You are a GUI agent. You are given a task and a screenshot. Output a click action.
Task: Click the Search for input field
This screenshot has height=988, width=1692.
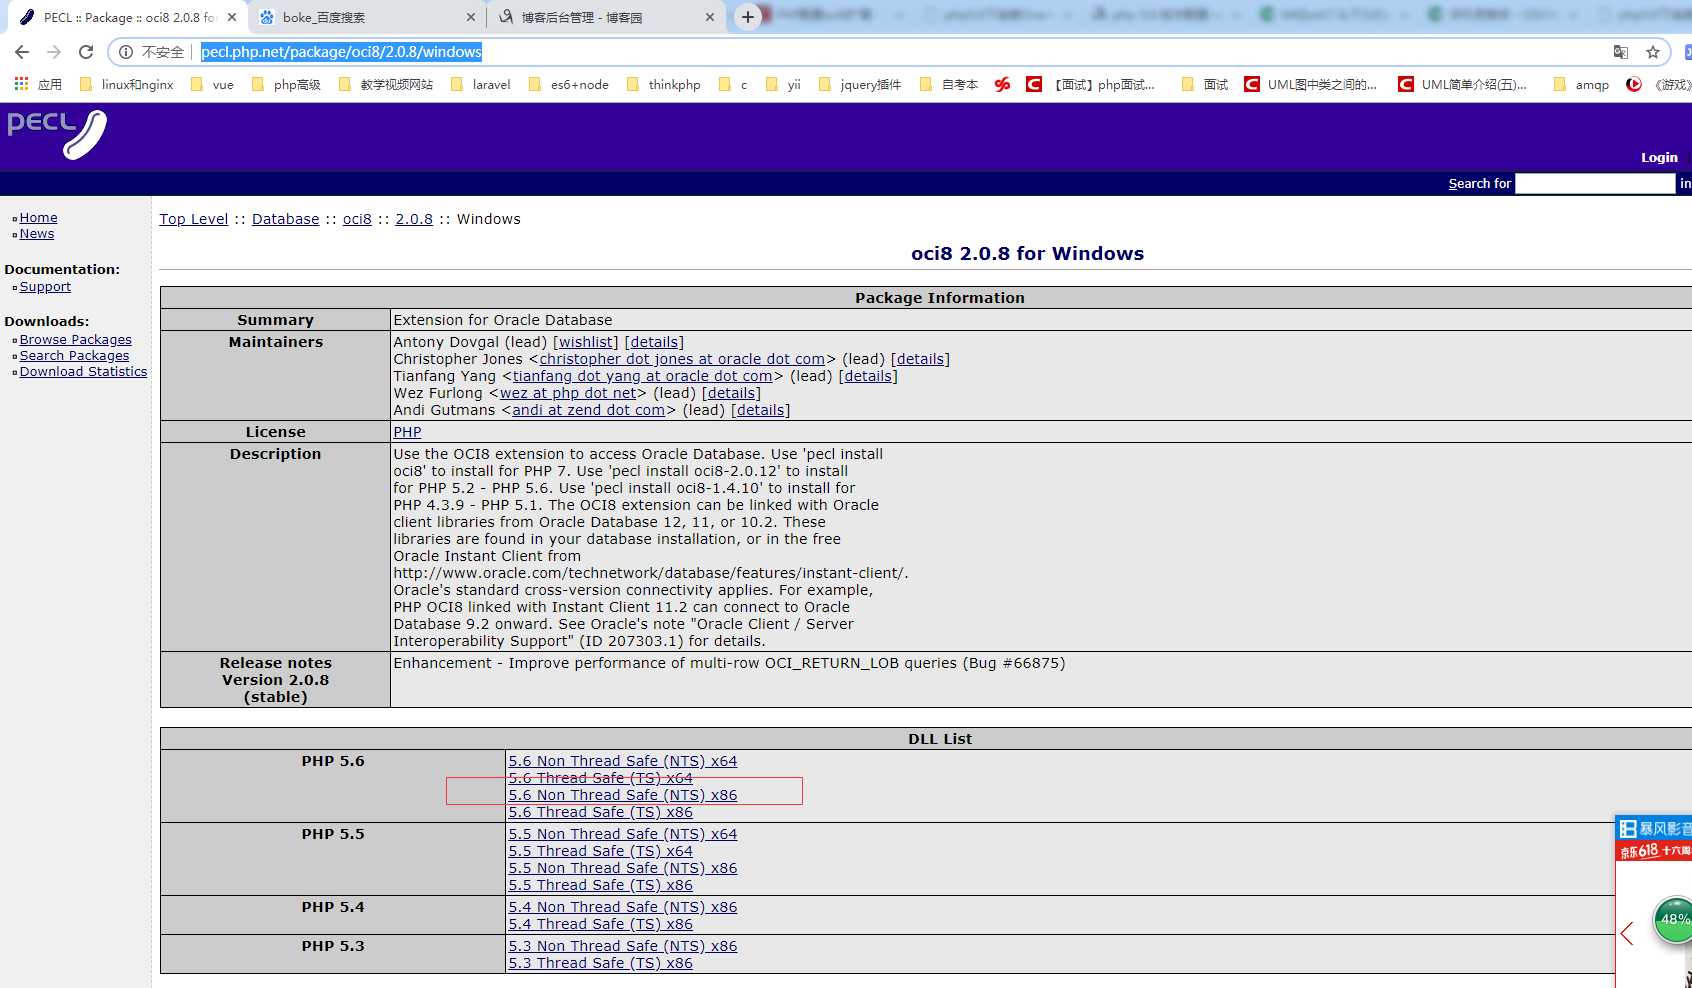1595,183
